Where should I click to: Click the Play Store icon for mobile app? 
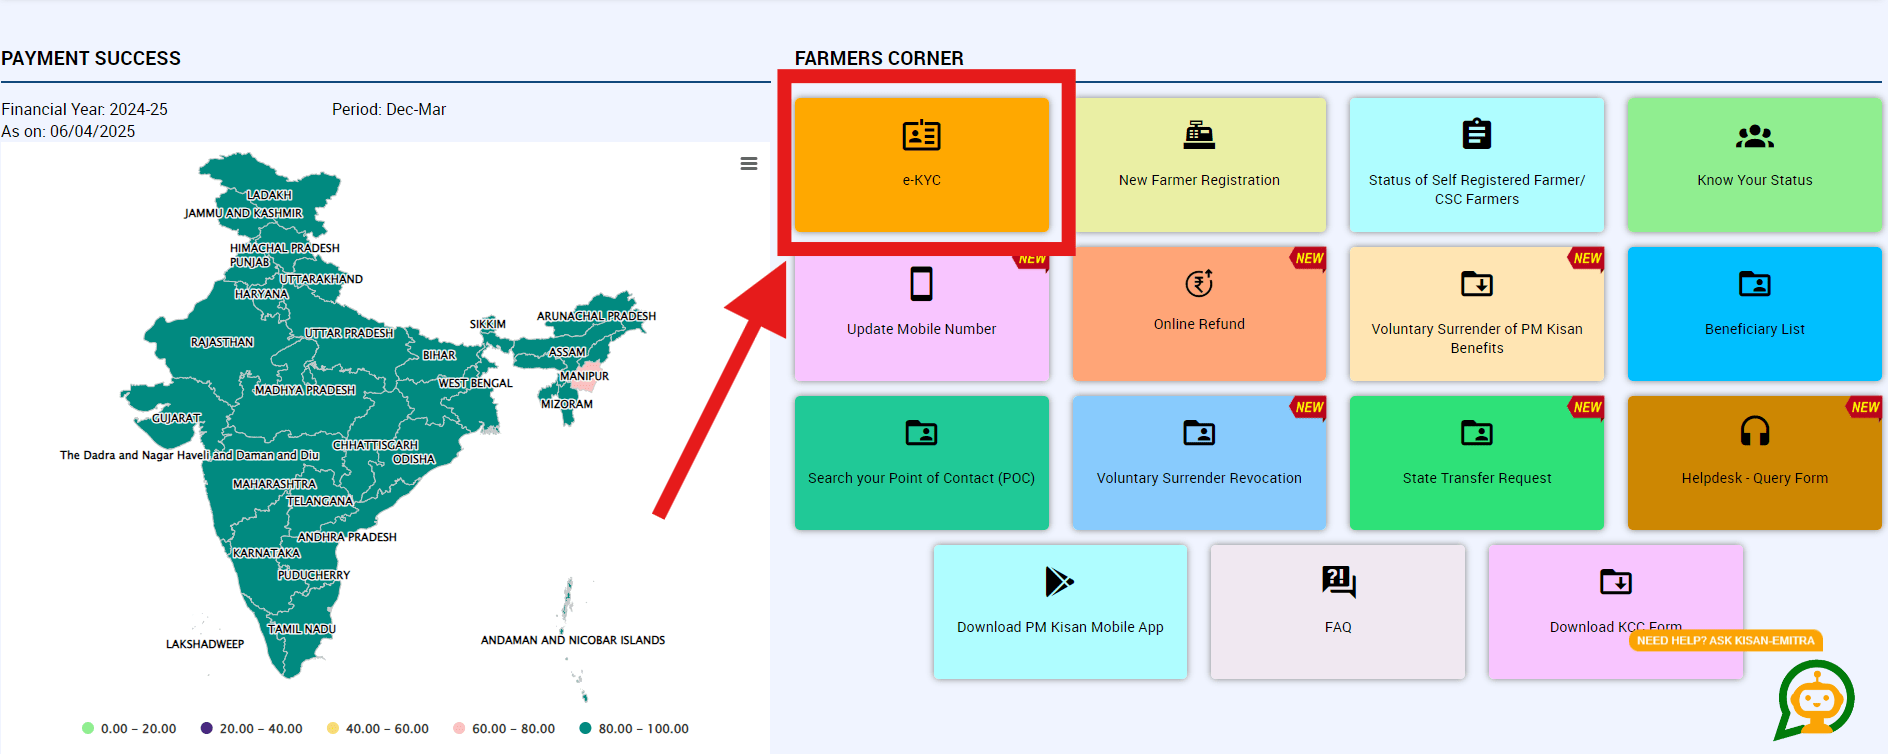[1059, 581]
